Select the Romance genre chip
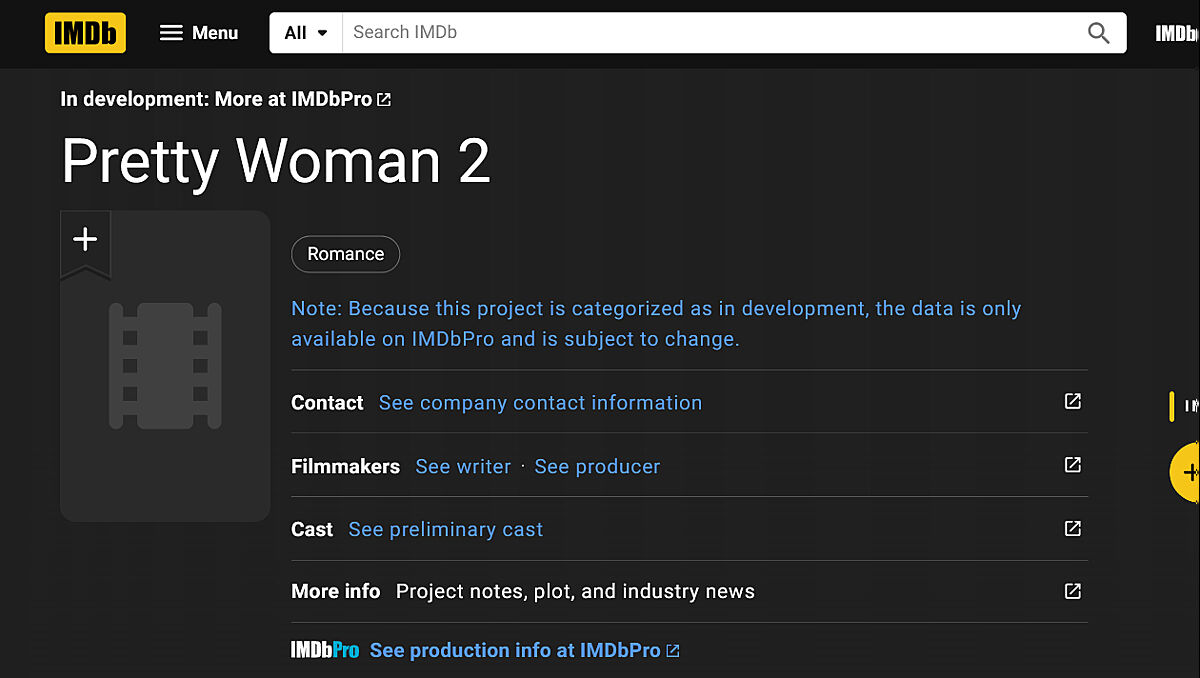1200x678 pixels. click(x=345, y=254)
